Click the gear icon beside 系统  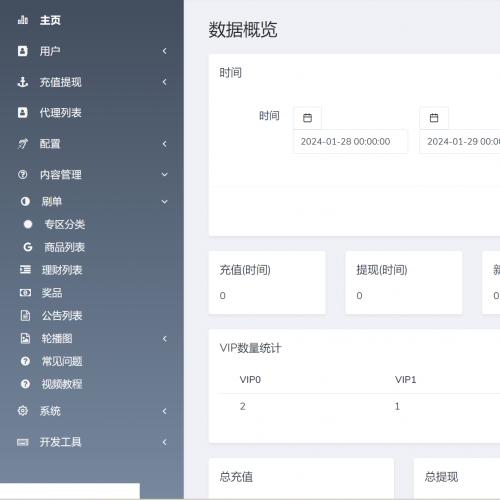pos(23,411)
